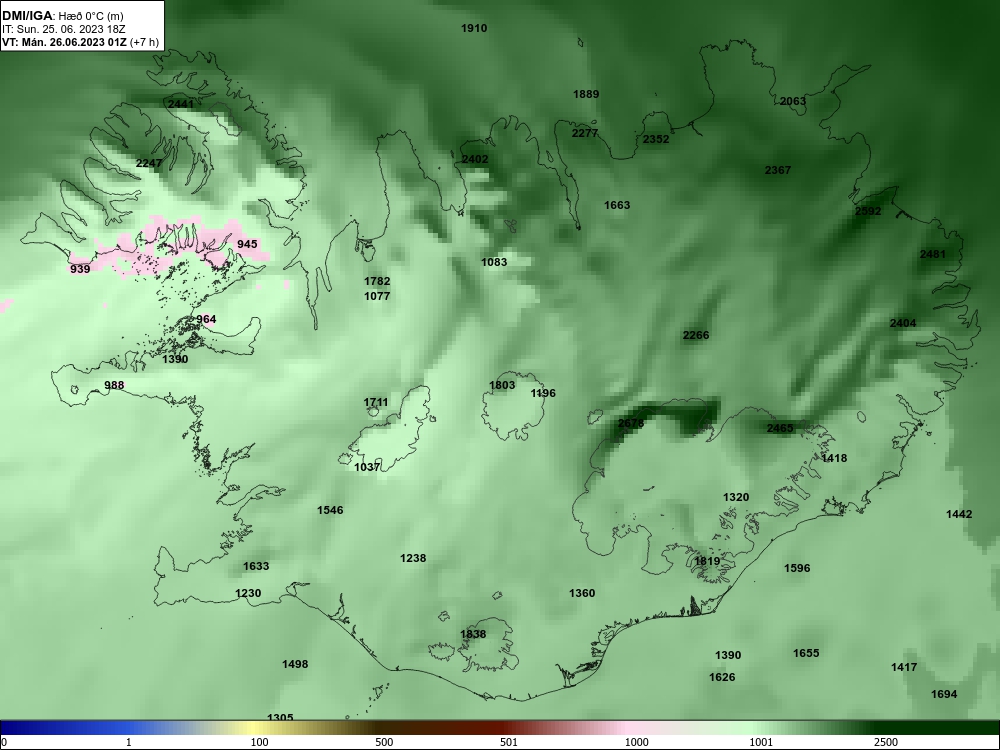
Task: Click the 1633 value label
Action: (x=256, y=566)
